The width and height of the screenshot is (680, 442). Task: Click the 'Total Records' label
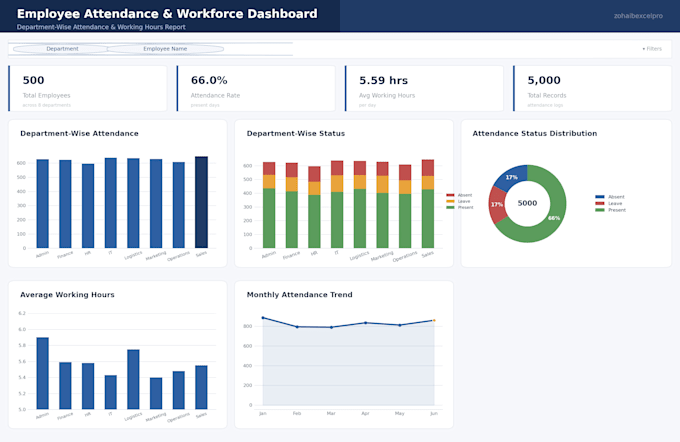547,95
